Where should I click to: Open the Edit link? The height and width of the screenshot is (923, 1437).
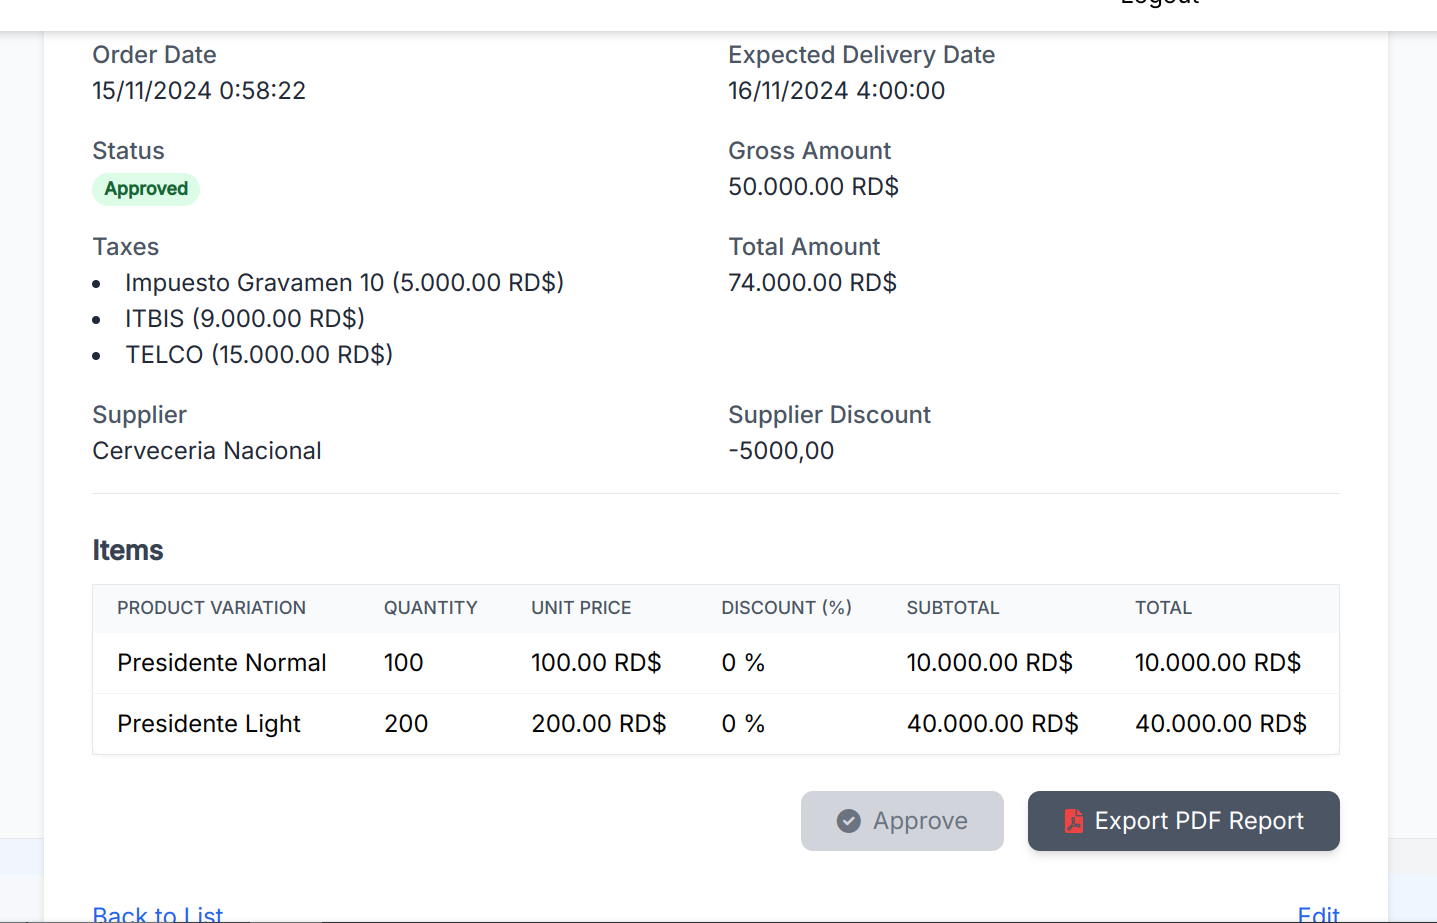click(x=1317, y=914)
